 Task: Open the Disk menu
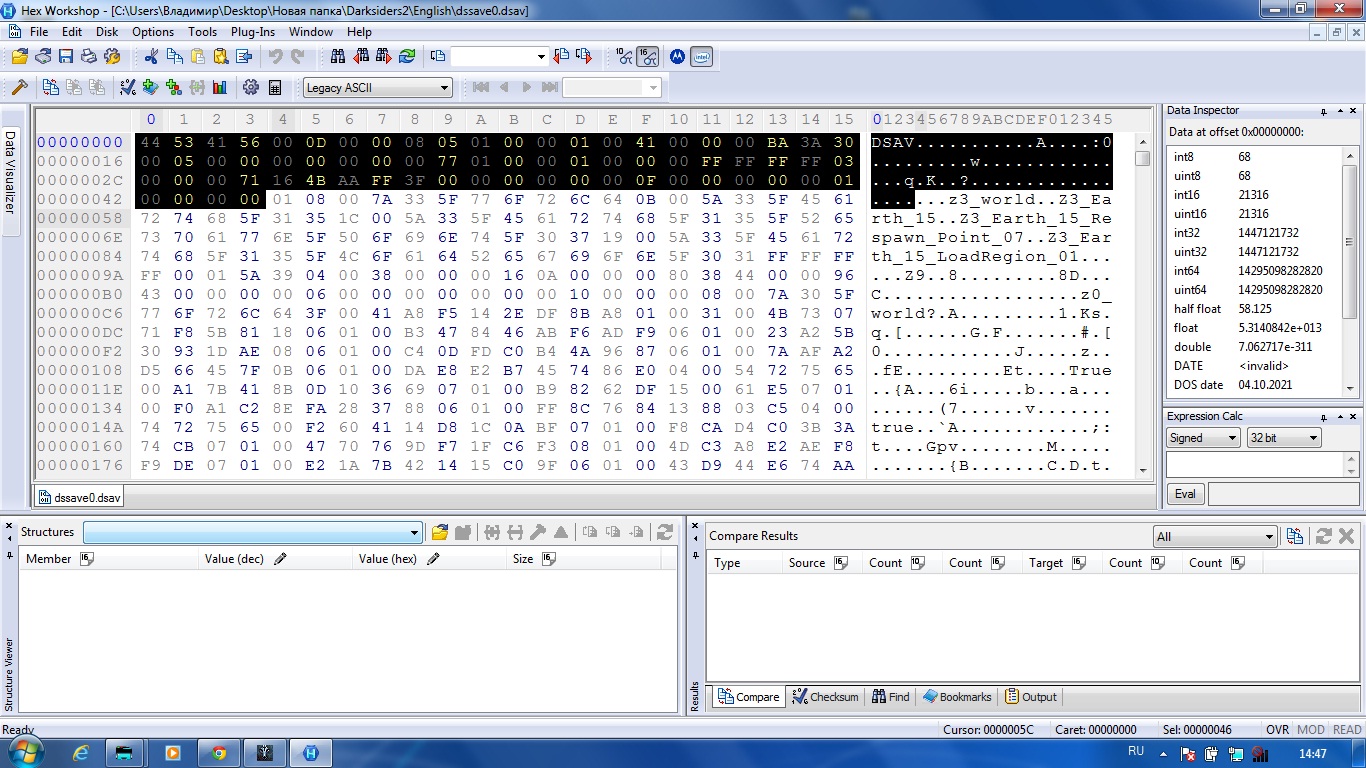coord(107,32)
